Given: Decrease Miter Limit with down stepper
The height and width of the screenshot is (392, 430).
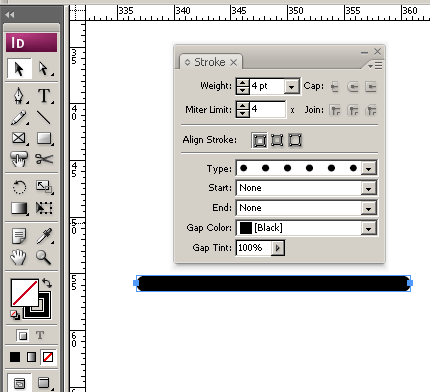Looking at the screenshot, I should [x=243, y=114].
